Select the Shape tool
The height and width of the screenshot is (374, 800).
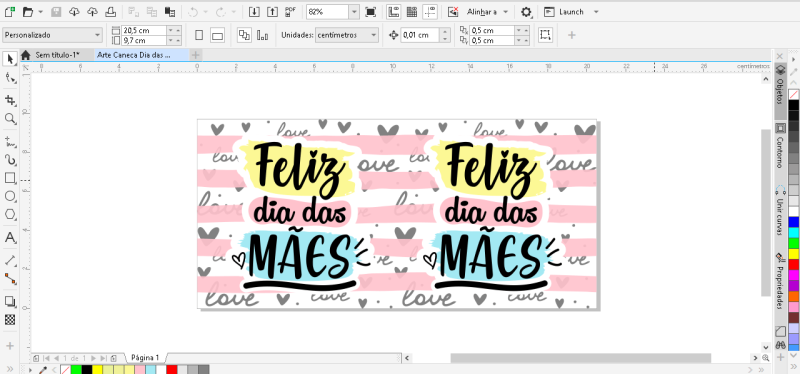click(10, 78)
